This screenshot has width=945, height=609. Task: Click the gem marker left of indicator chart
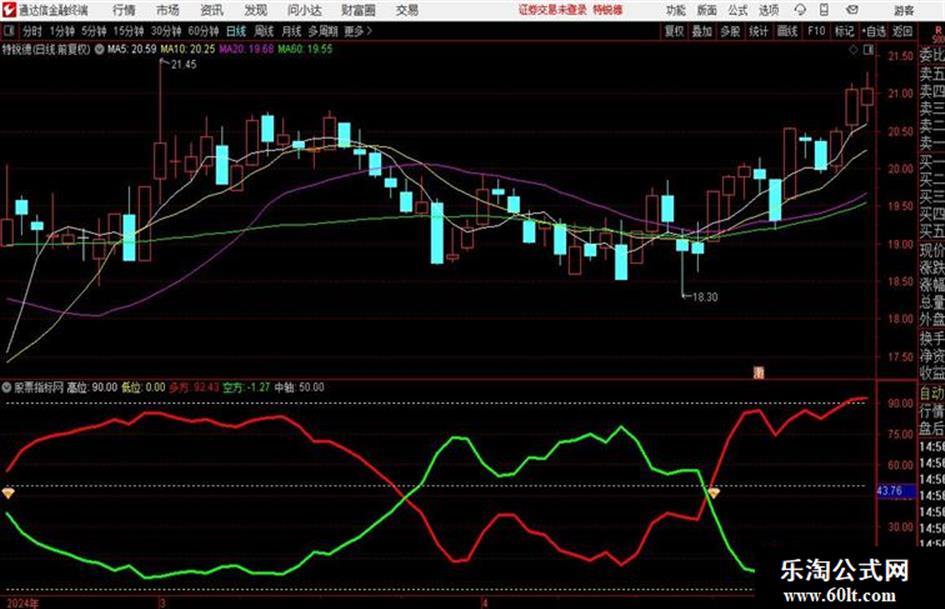click(8, 493)
